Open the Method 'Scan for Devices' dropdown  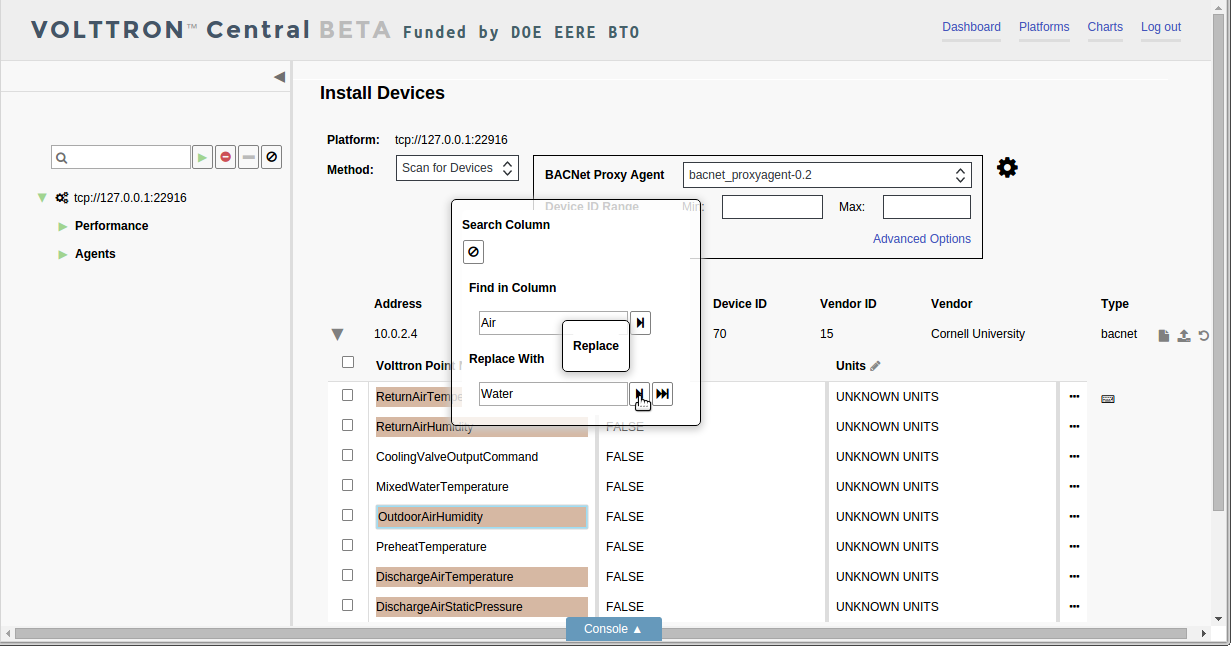tap(457, 168)
